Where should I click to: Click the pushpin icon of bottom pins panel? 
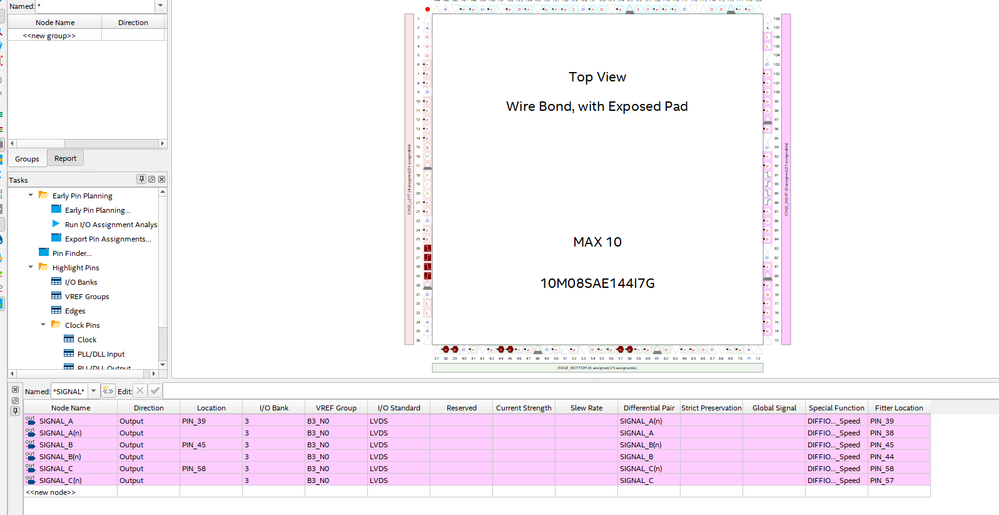coord(15,411)
